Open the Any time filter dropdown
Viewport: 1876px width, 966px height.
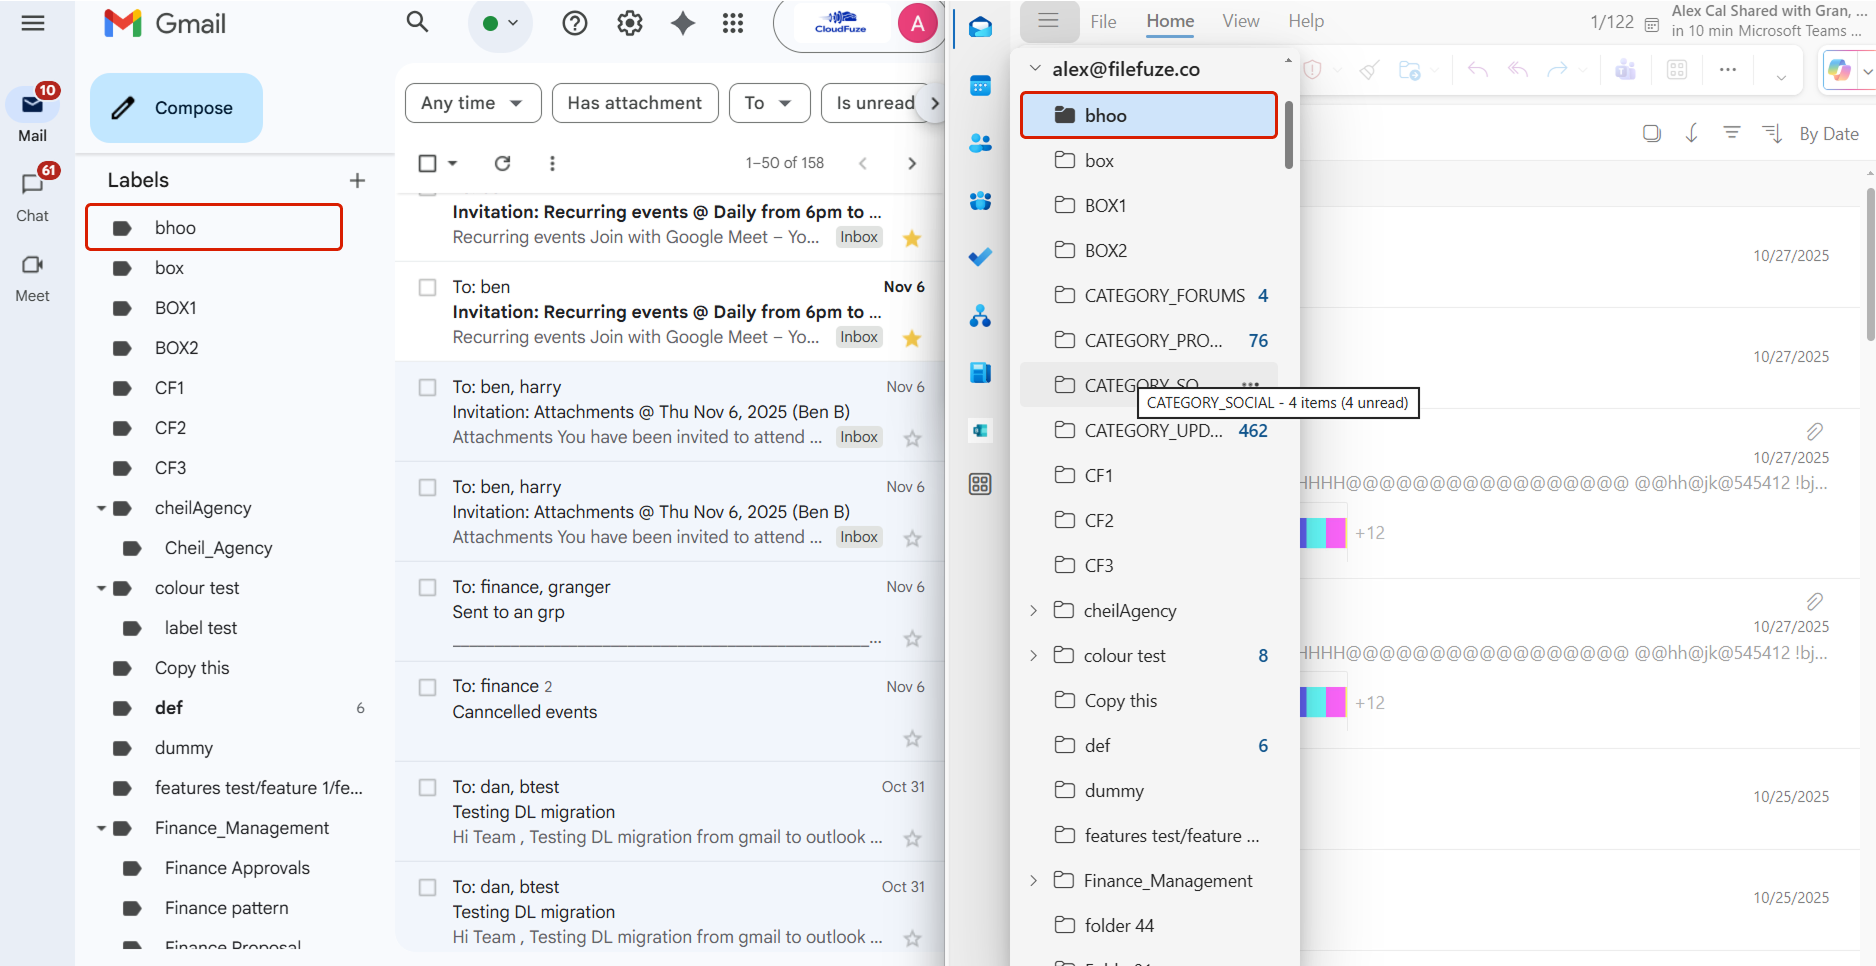[472, 103]
